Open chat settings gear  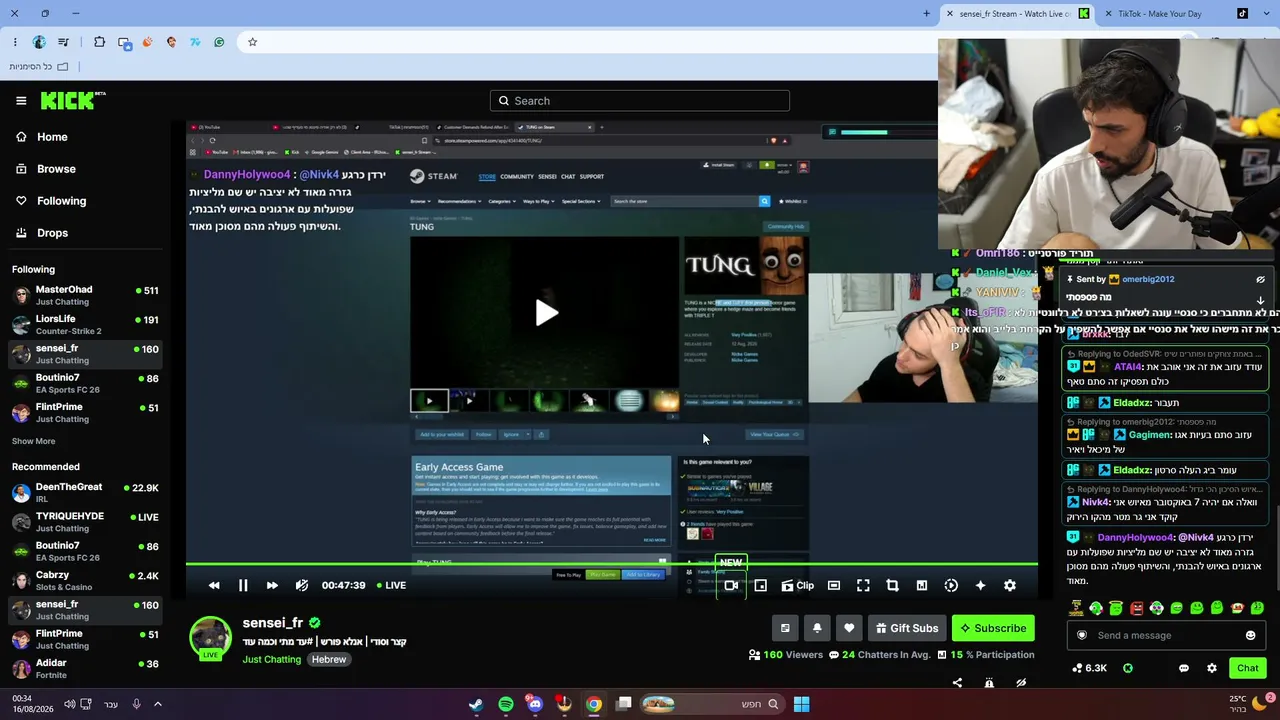point(1212,668)
